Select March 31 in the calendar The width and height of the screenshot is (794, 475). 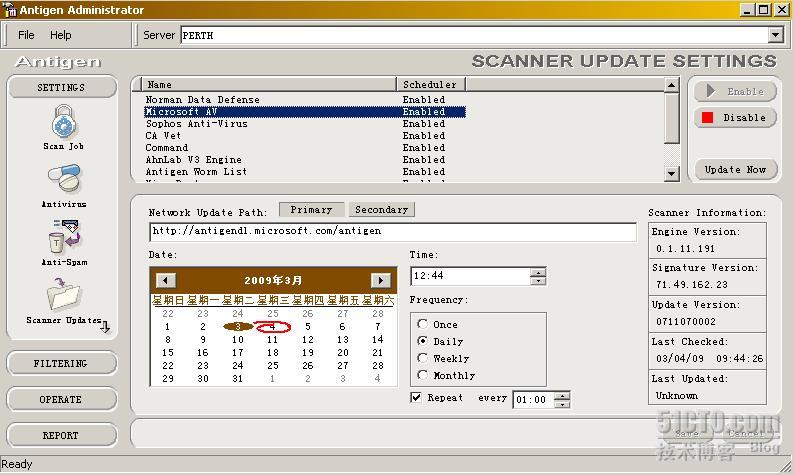click(237, 378)
